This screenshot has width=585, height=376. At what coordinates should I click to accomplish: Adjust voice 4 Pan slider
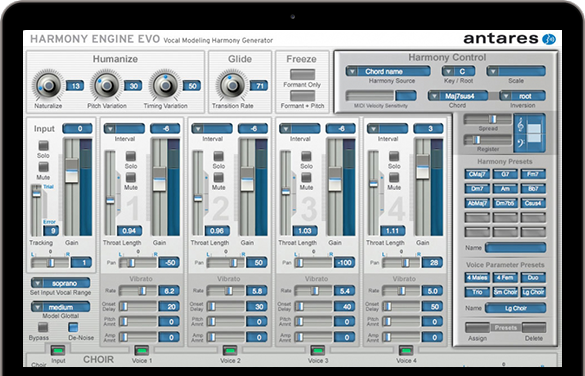pos(401,263)
